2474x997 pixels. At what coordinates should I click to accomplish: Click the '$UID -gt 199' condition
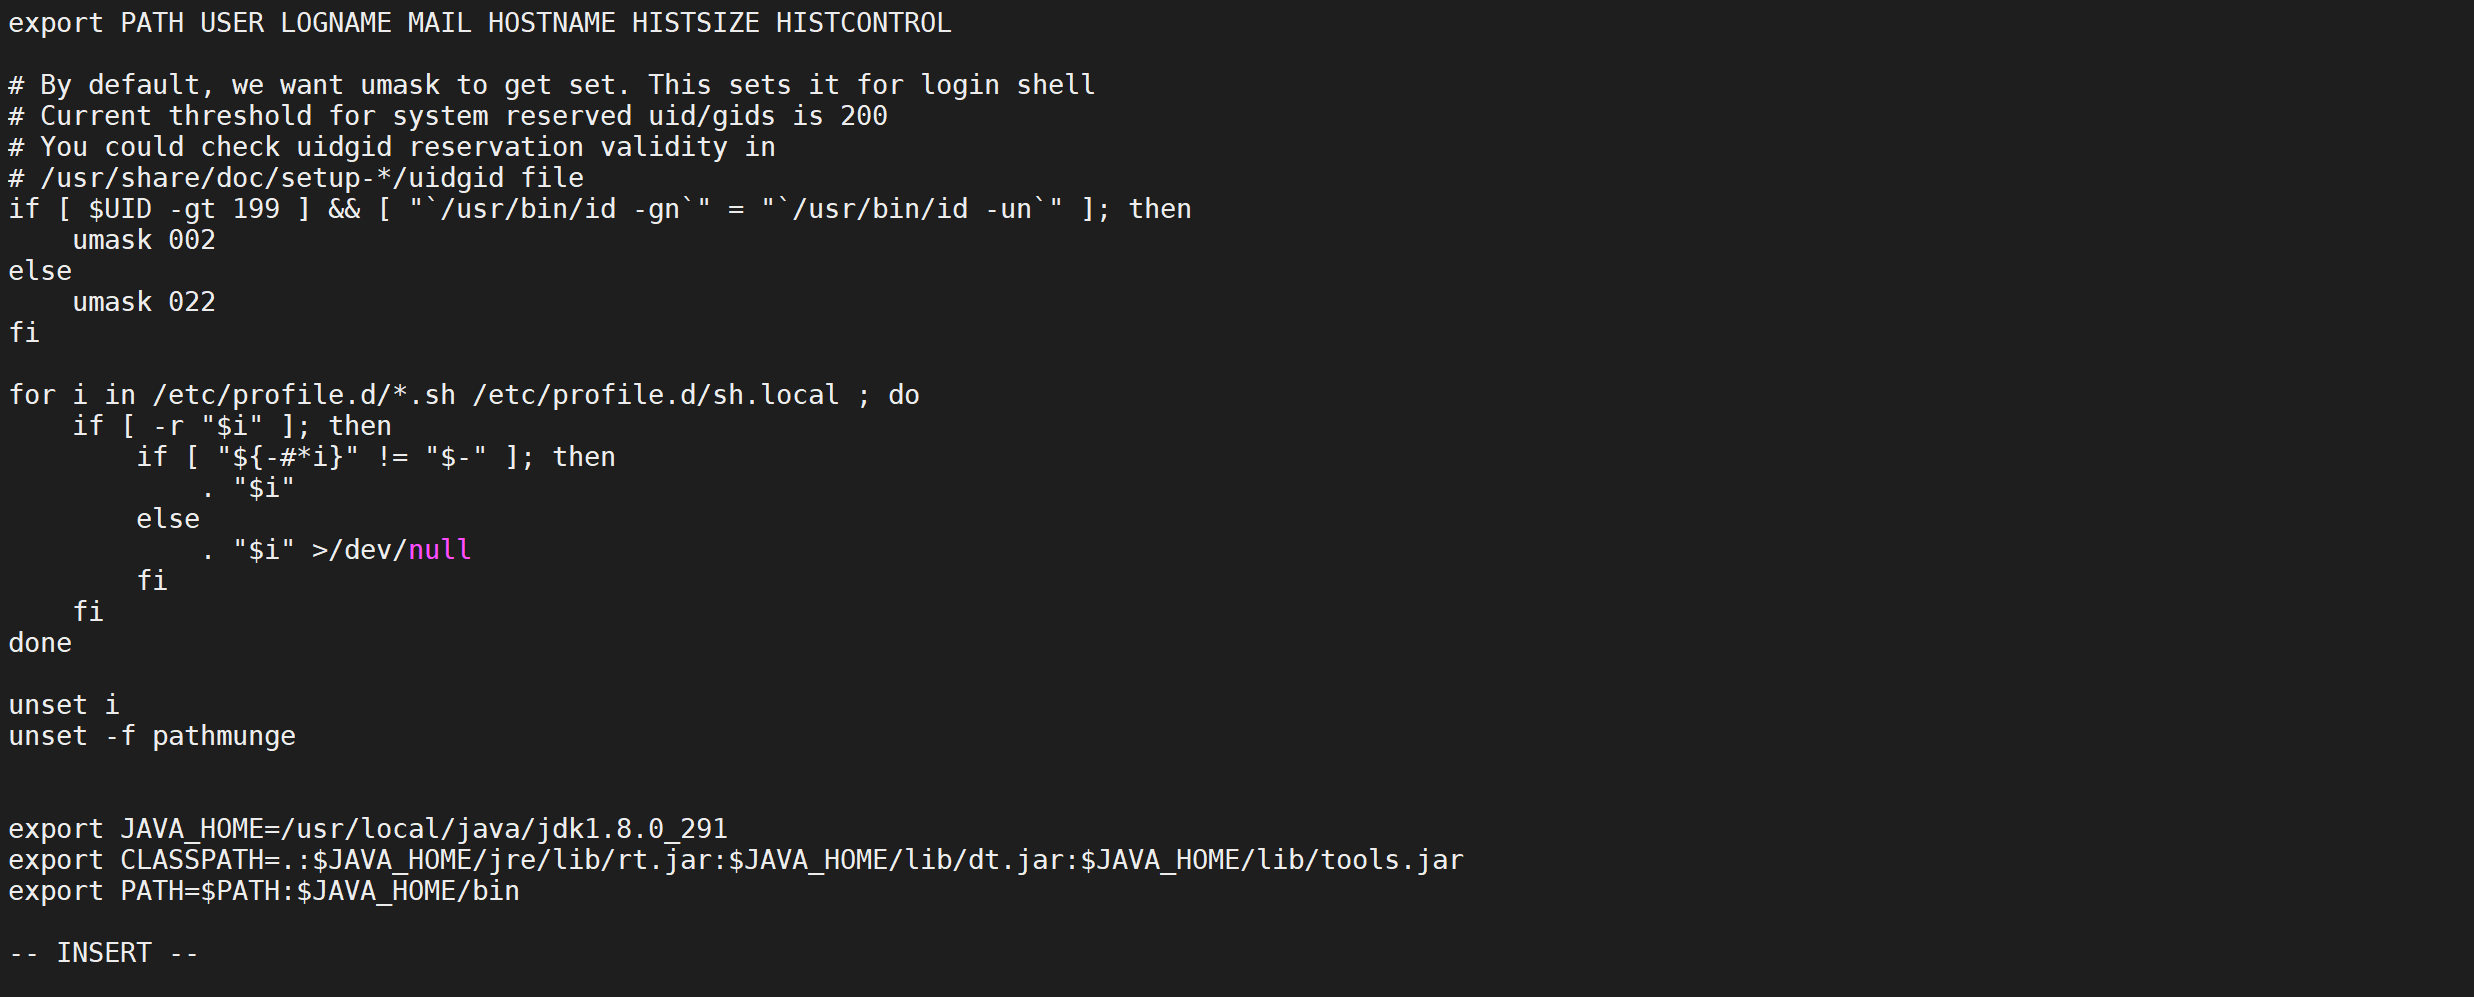[x=184, y=209]
